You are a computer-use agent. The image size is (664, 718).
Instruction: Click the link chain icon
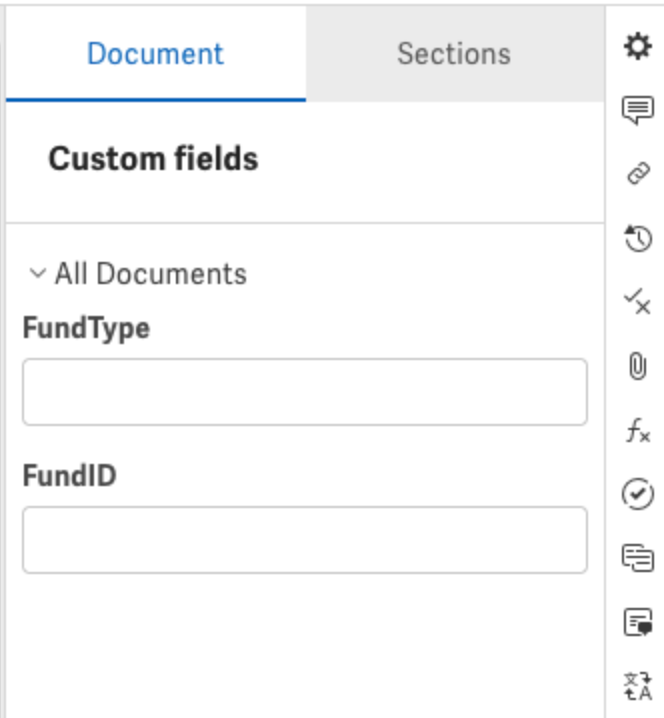(x=637, y=174)
